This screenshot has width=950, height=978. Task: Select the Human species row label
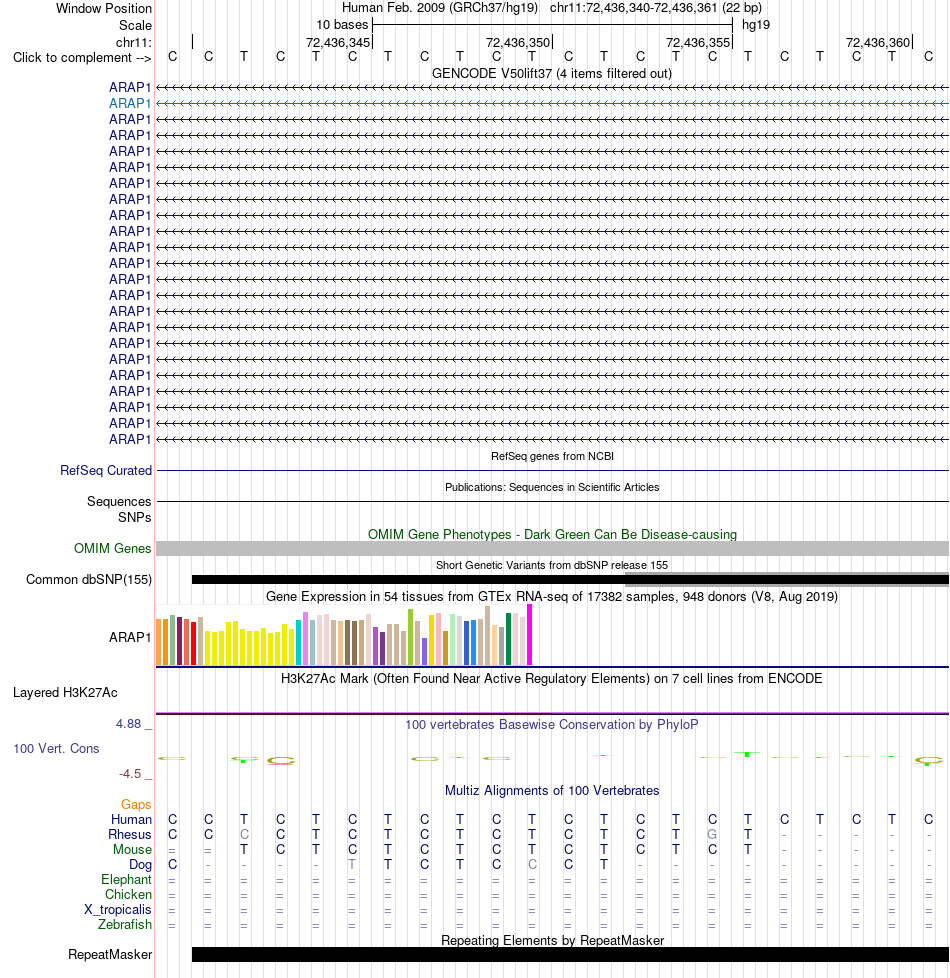131,820
